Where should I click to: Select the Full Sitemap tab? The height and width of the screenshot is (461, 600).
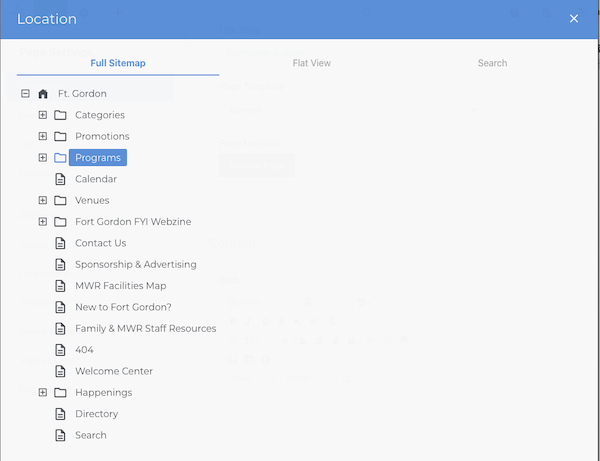[x=118, y=63]
